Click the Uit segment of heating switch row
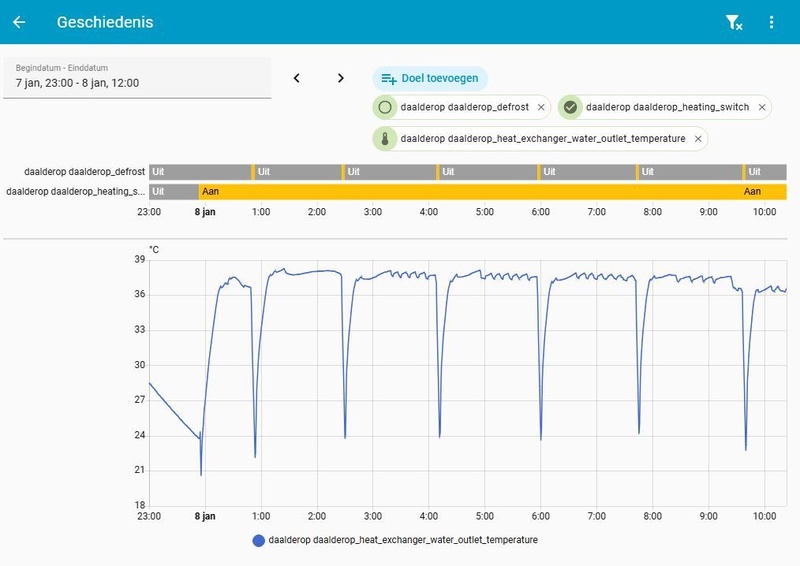Viewport: 800px width, 566px height. pyautogui.click(x=173, y=192)
